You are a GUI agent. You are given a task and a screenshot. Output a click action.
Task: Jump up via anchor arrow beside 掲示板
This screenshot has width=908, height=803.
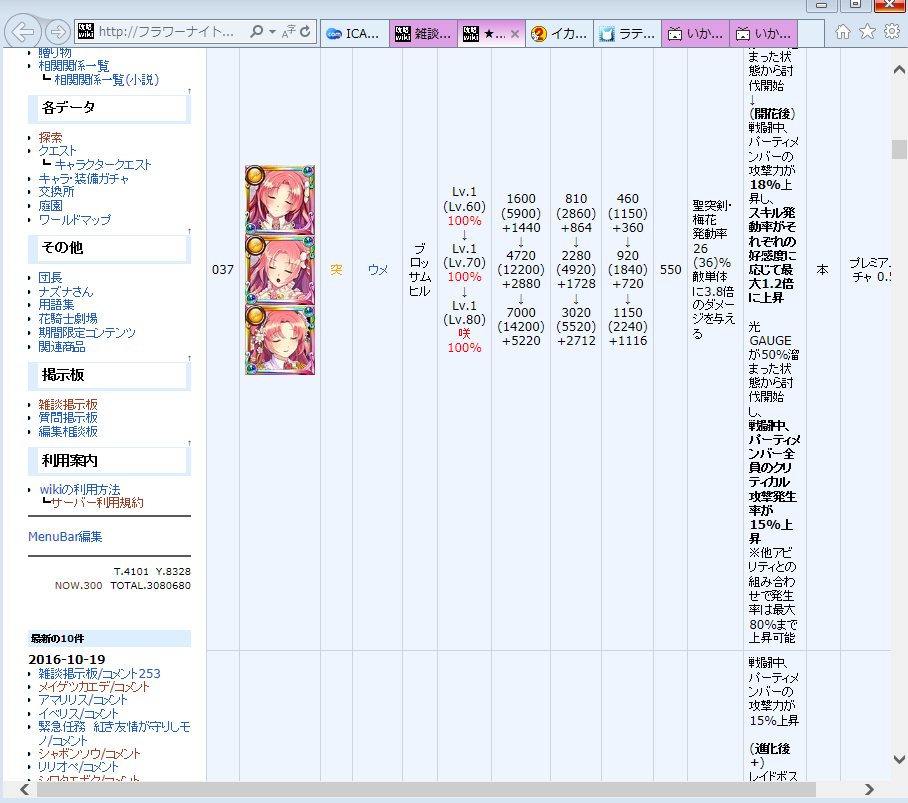click(189, 358)
